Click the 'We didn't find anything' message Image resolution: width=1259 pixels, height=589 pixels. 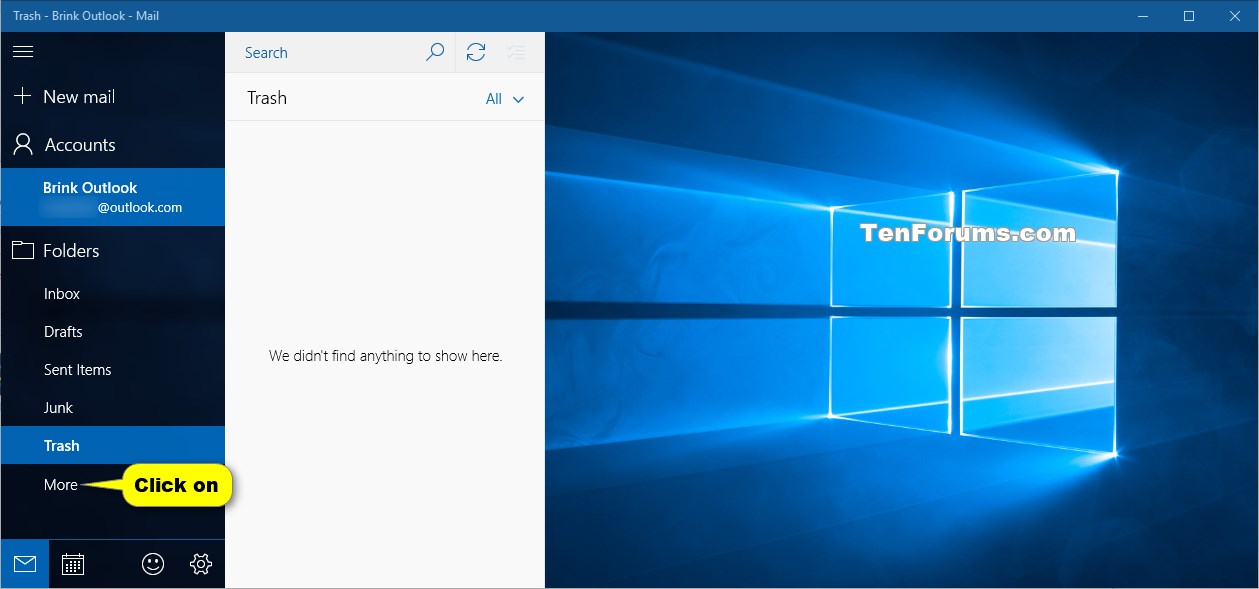click(x=385, y=355)
